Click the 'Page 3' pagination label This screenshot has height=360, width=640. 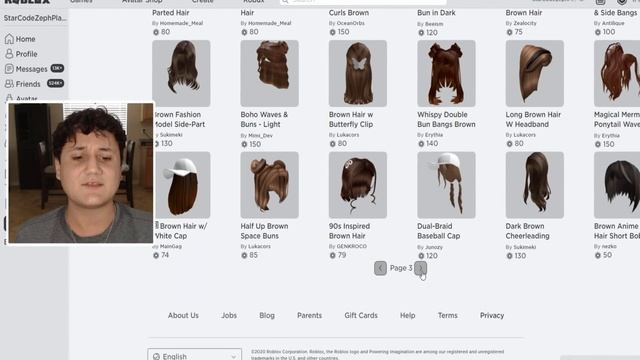(x=401, y=268)
